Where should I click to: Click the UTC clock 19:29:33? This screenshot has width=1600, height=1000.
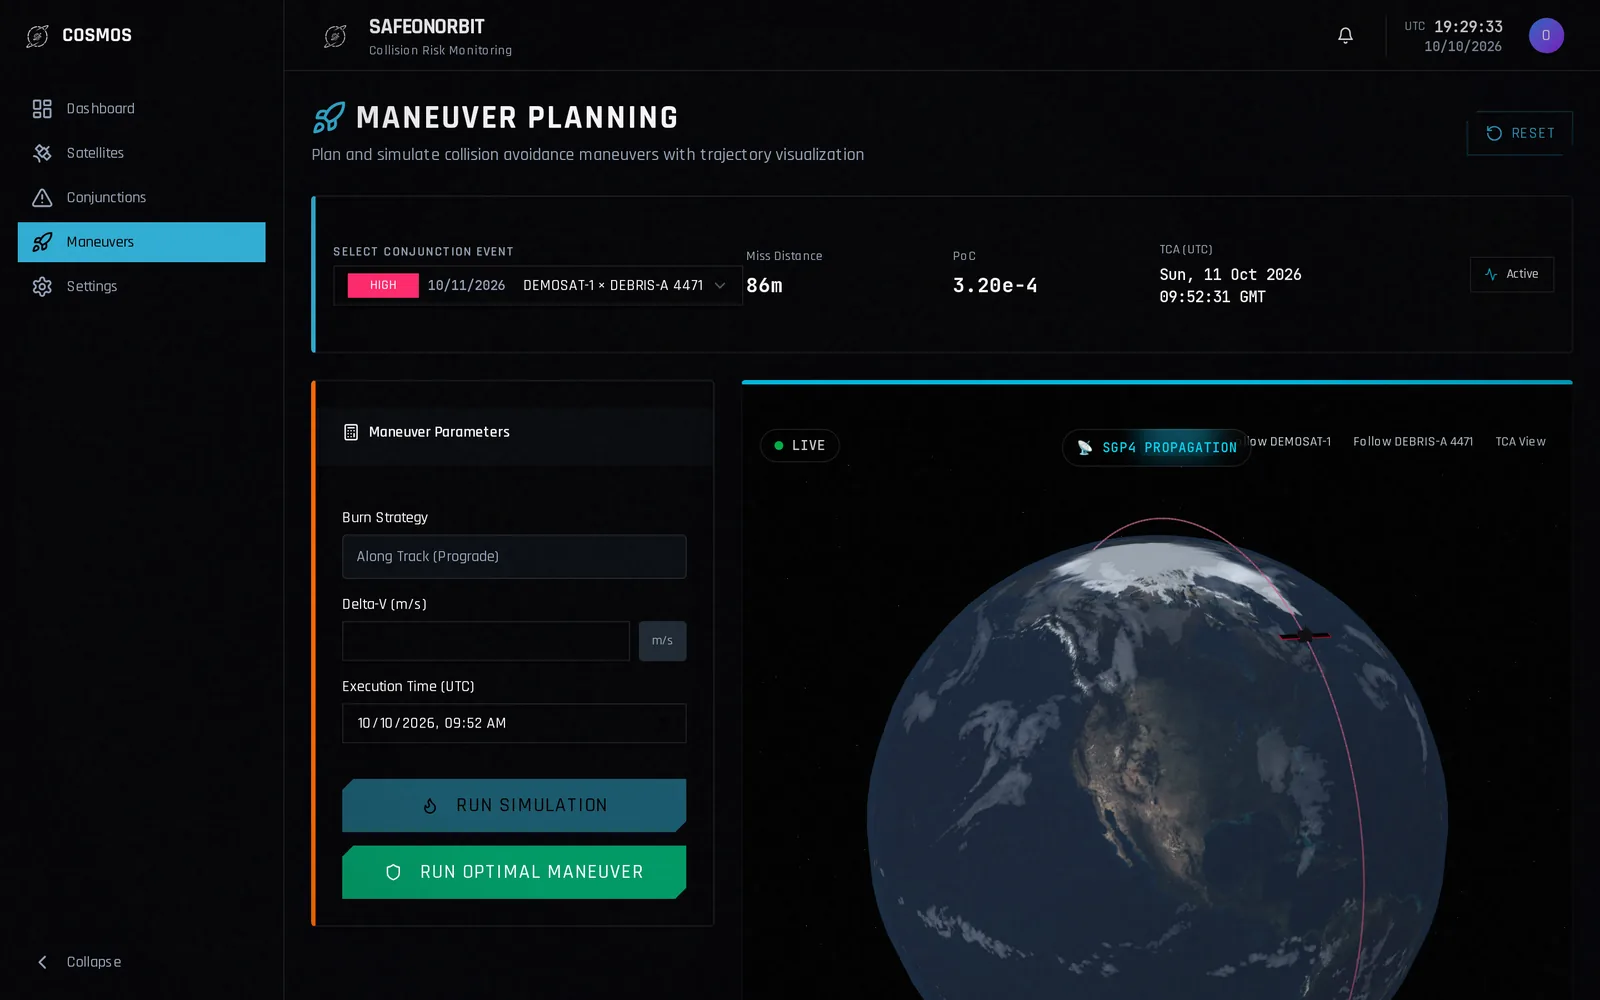coord(1468,27)
